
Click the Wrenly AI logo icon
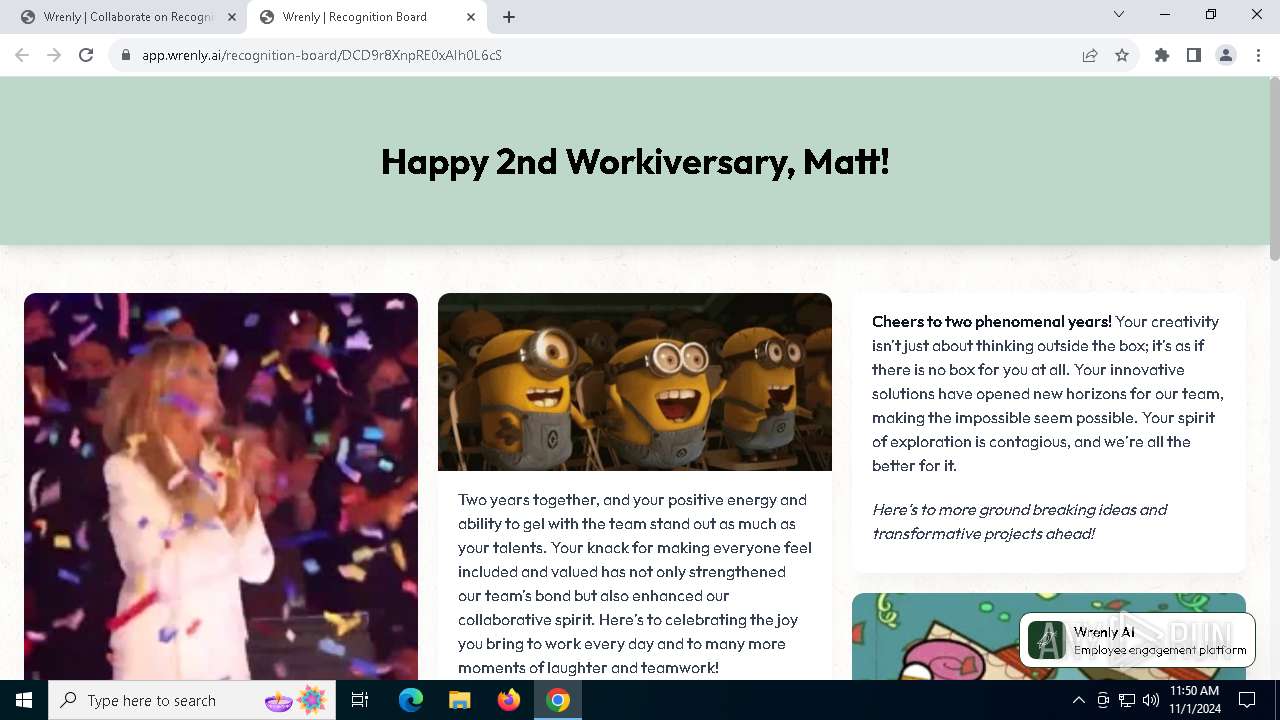click(1047, 641)
